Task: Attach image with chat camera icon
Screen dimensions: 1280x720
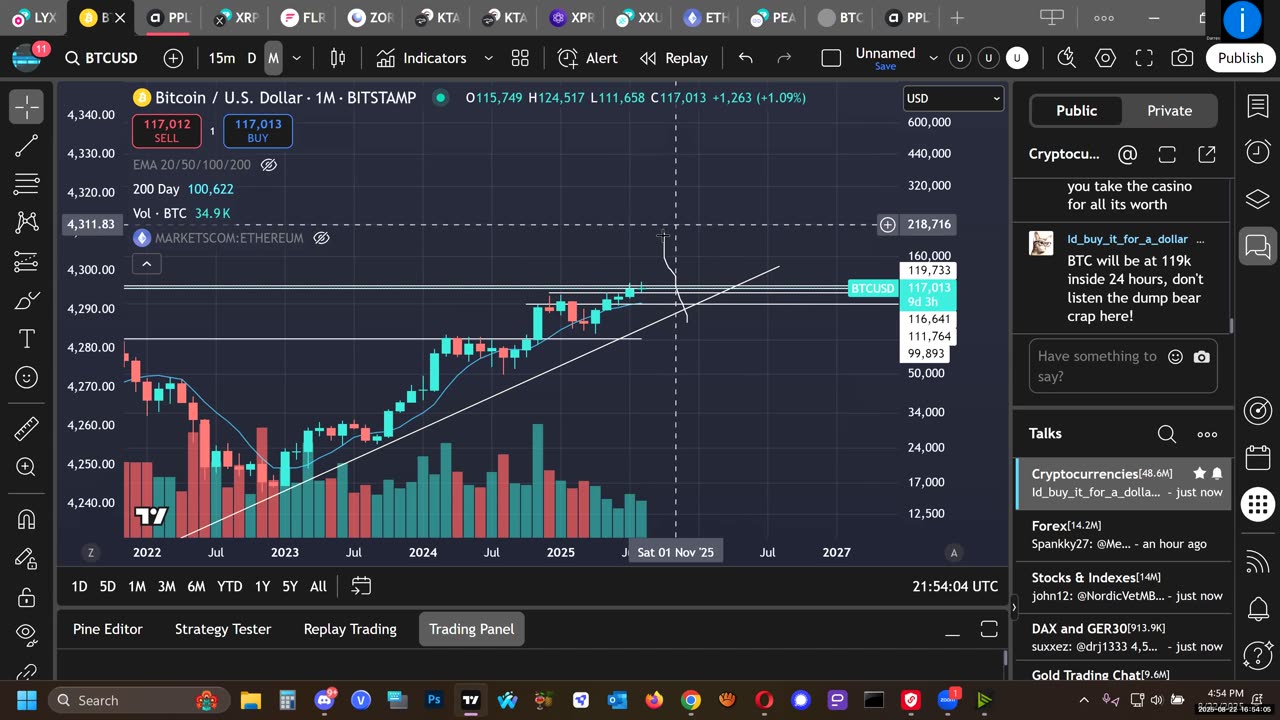Action: 1202,357
